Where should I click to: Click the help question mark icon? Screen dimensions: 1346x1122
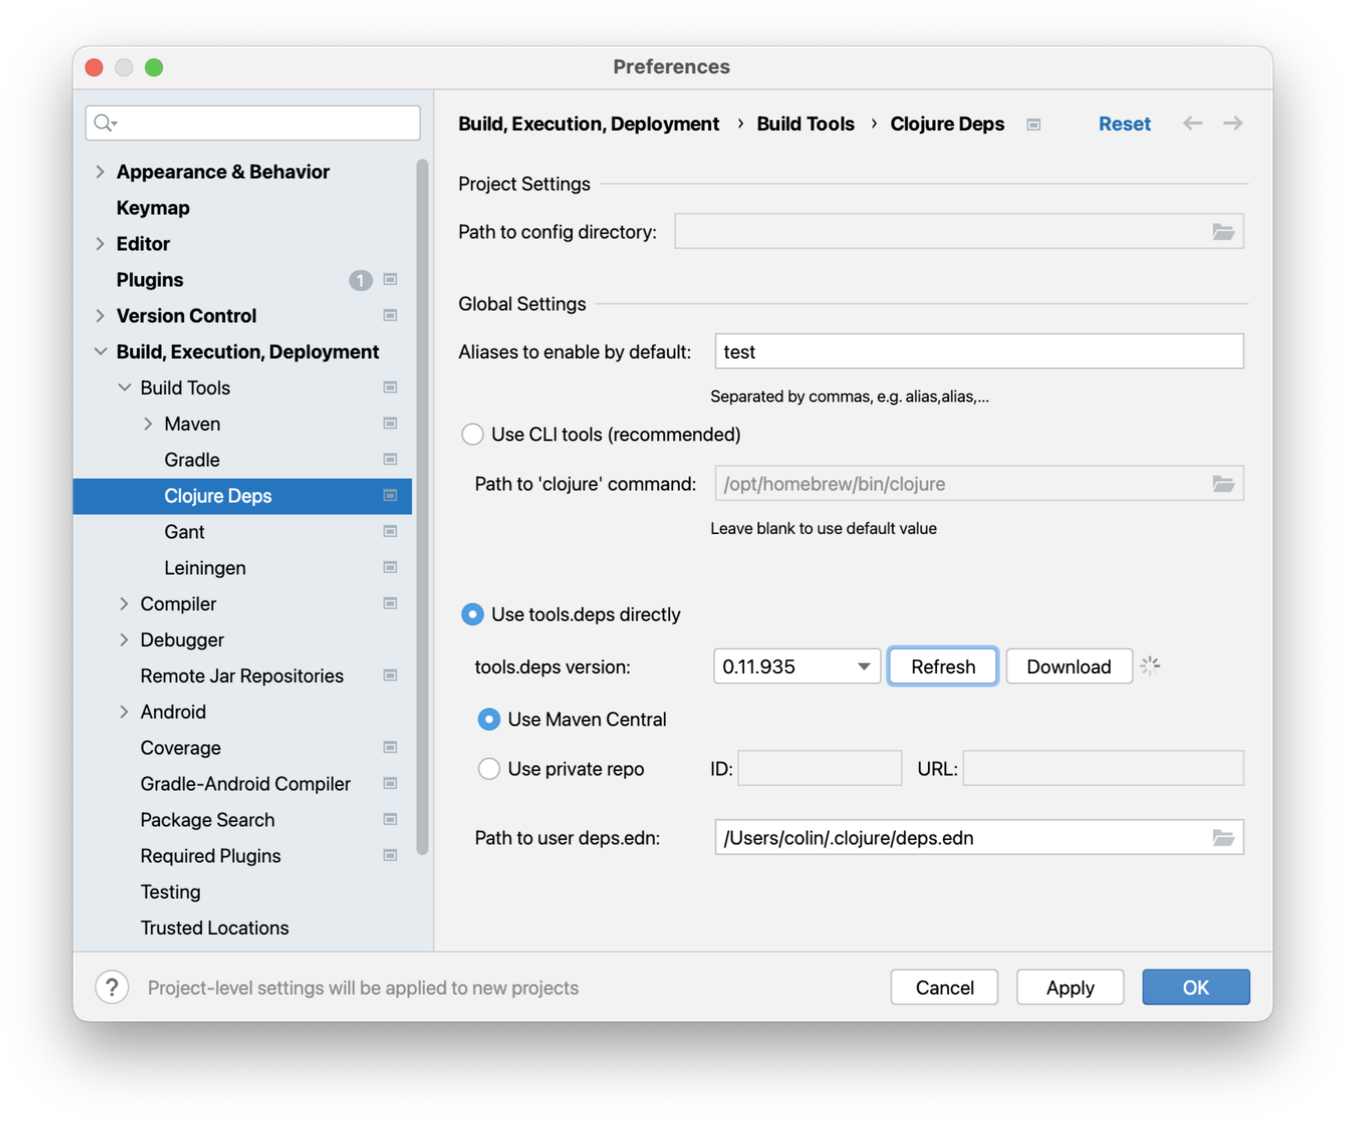112,988
